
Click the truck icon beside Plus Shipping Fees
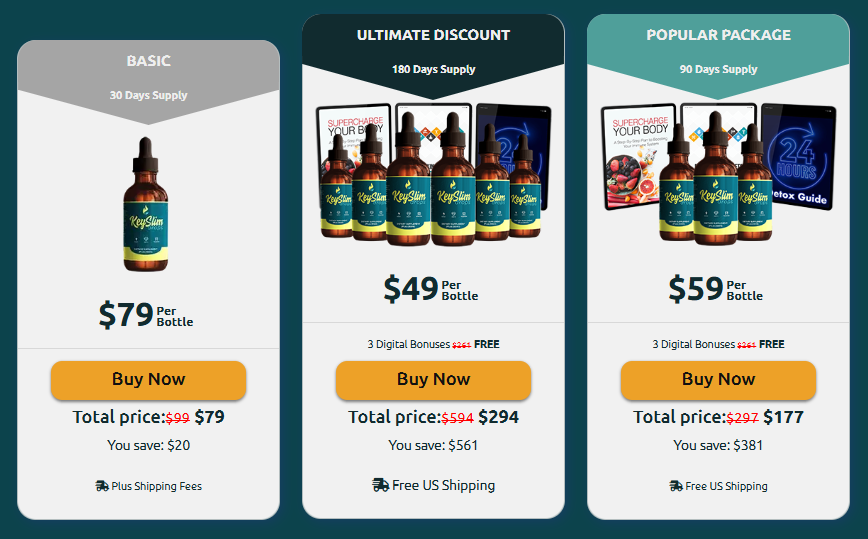point(102,486)
